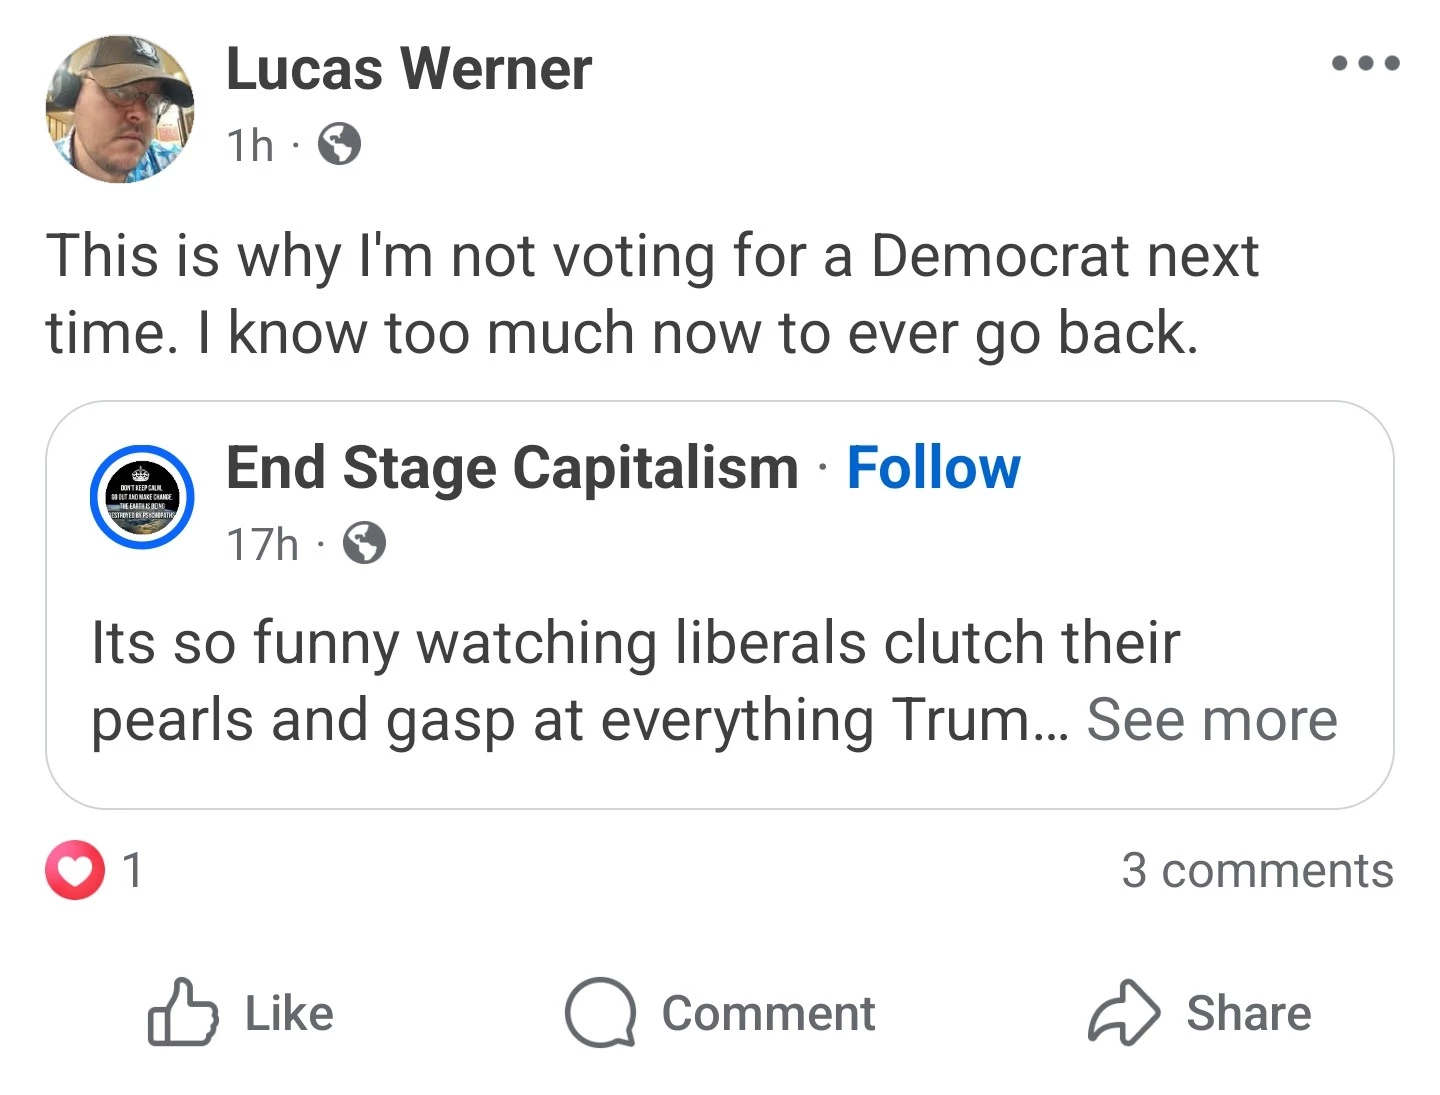Viewport: 1440px width, 1095px height.
Task: Click the globe privacy icon beside 1h
Action: [x=339, y=145]
